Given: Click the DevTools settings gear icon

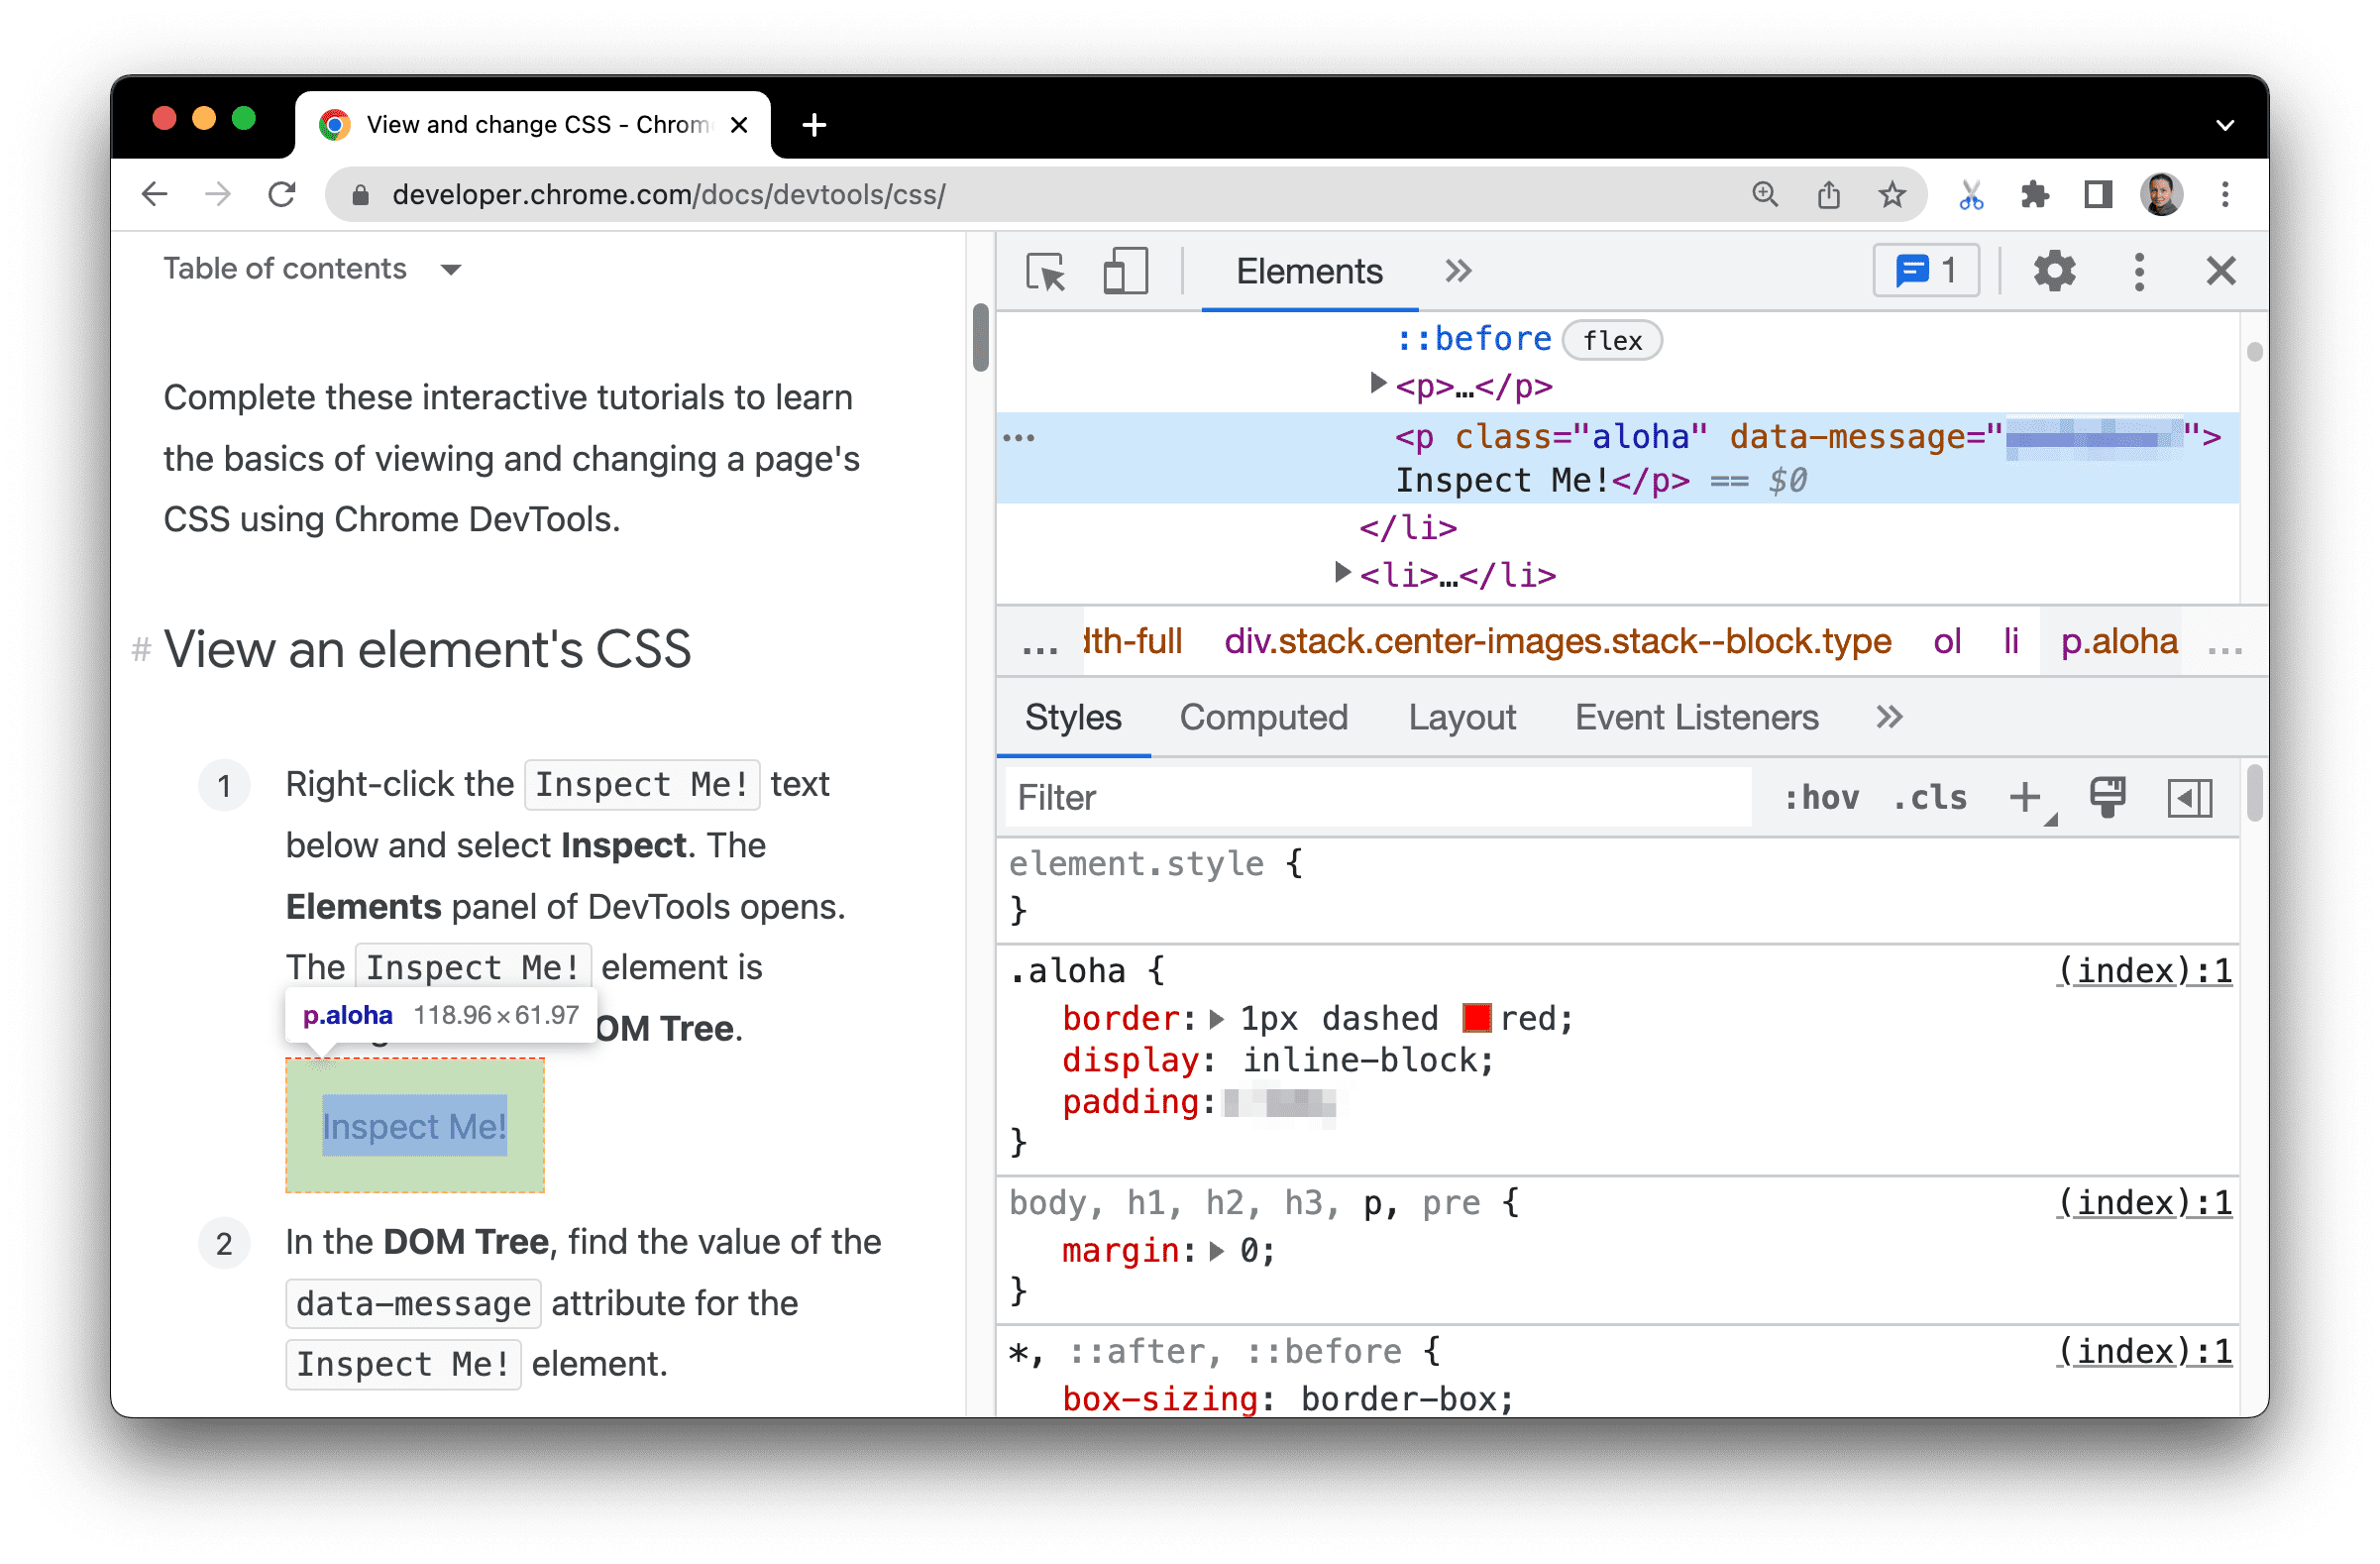Looking at the screenshot, I should coord(2050,271).
